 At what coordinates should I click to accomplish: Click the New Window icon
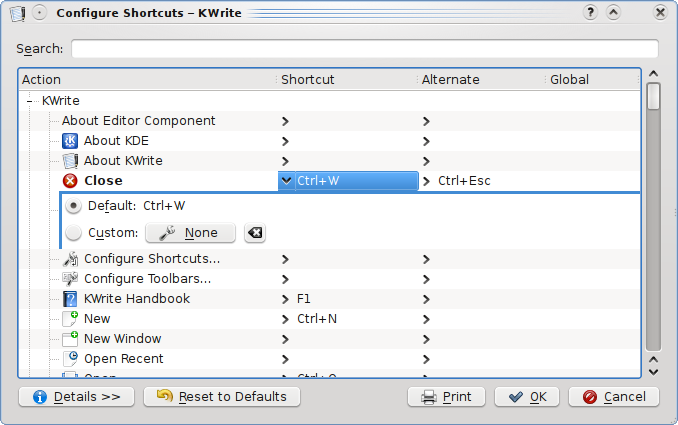(x=70, y=339)
